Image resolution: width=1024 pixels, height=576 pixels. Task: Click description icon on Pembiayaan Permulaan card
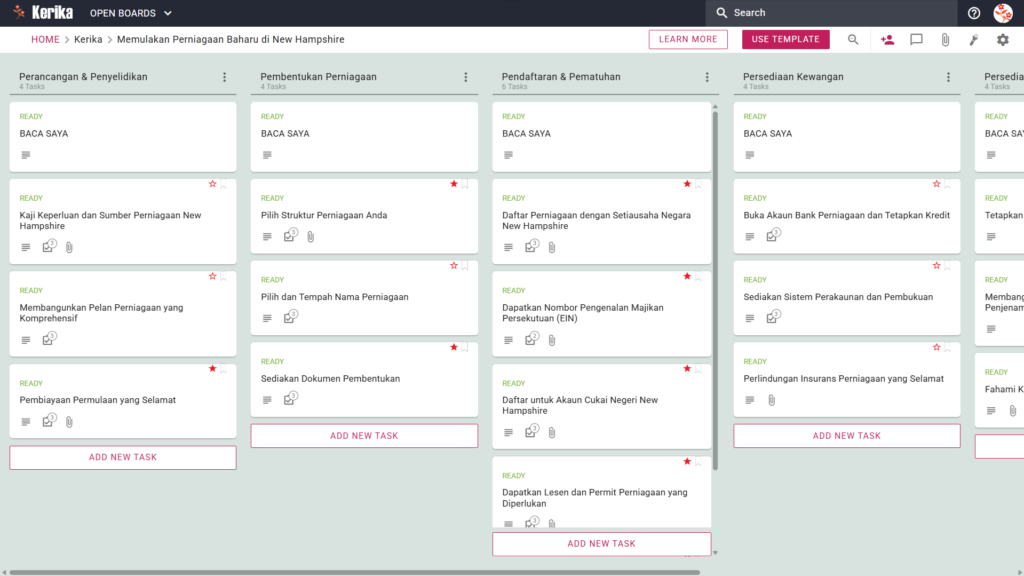click(x=25, y=422)
